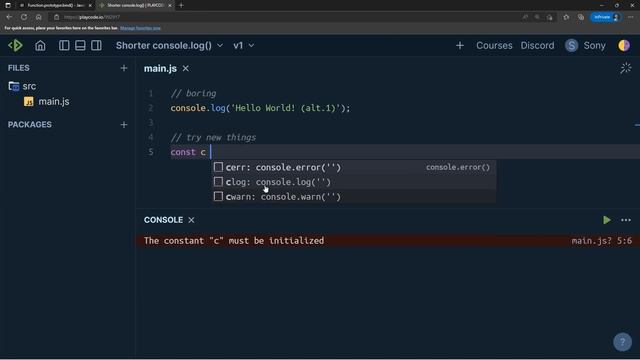This screenshot has height=360, width=640.
Task: Open a new browser tab
Action: click(x=181, y=5)
